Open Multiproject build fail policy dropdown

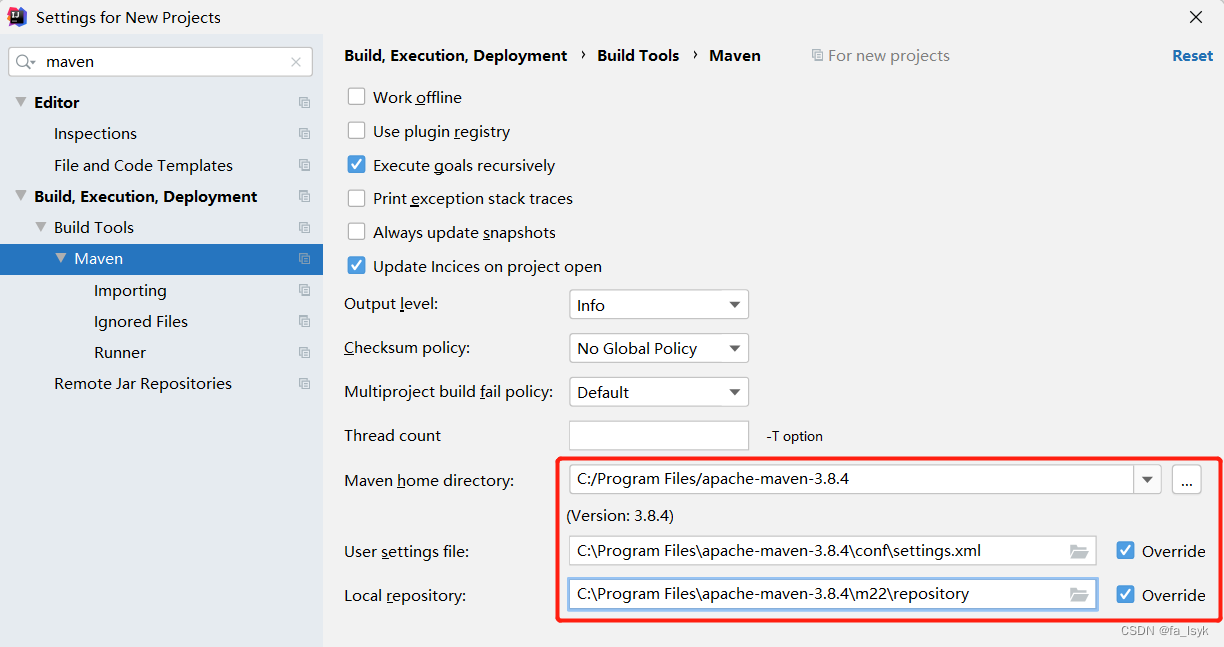pos(658,392)
